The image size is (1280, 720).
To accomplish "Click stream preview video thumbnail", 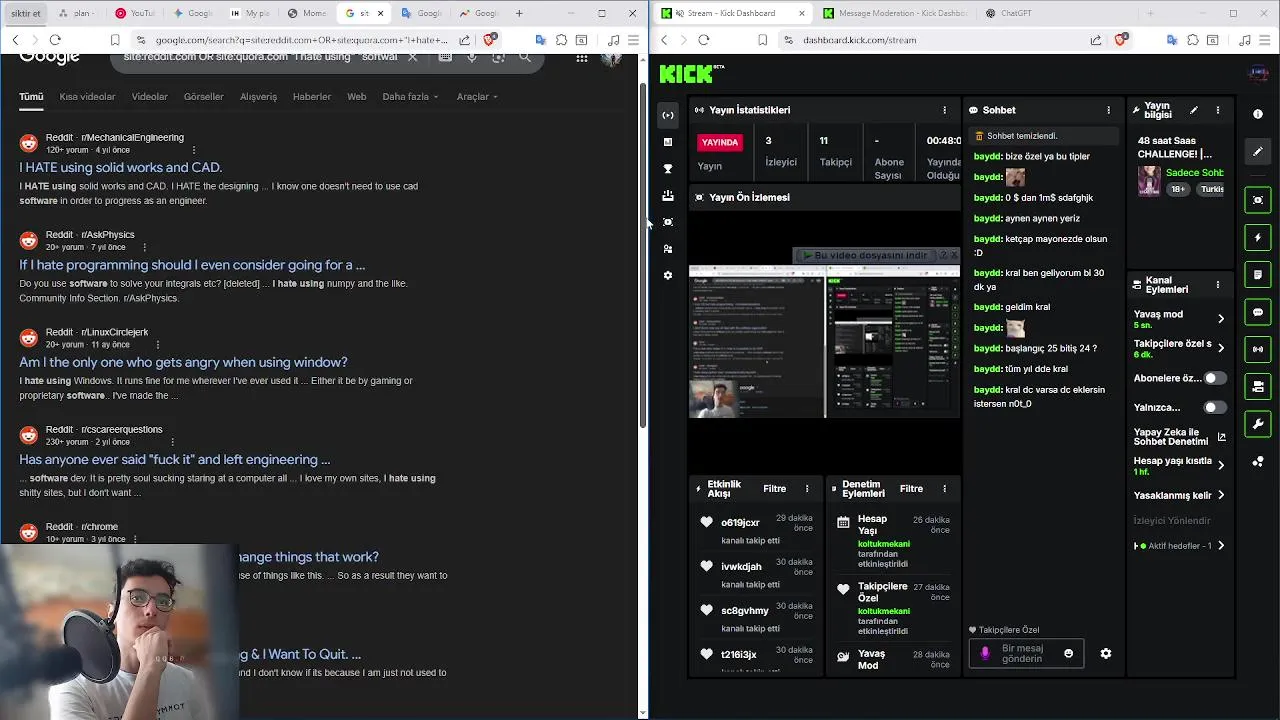I will click(824, 341).
